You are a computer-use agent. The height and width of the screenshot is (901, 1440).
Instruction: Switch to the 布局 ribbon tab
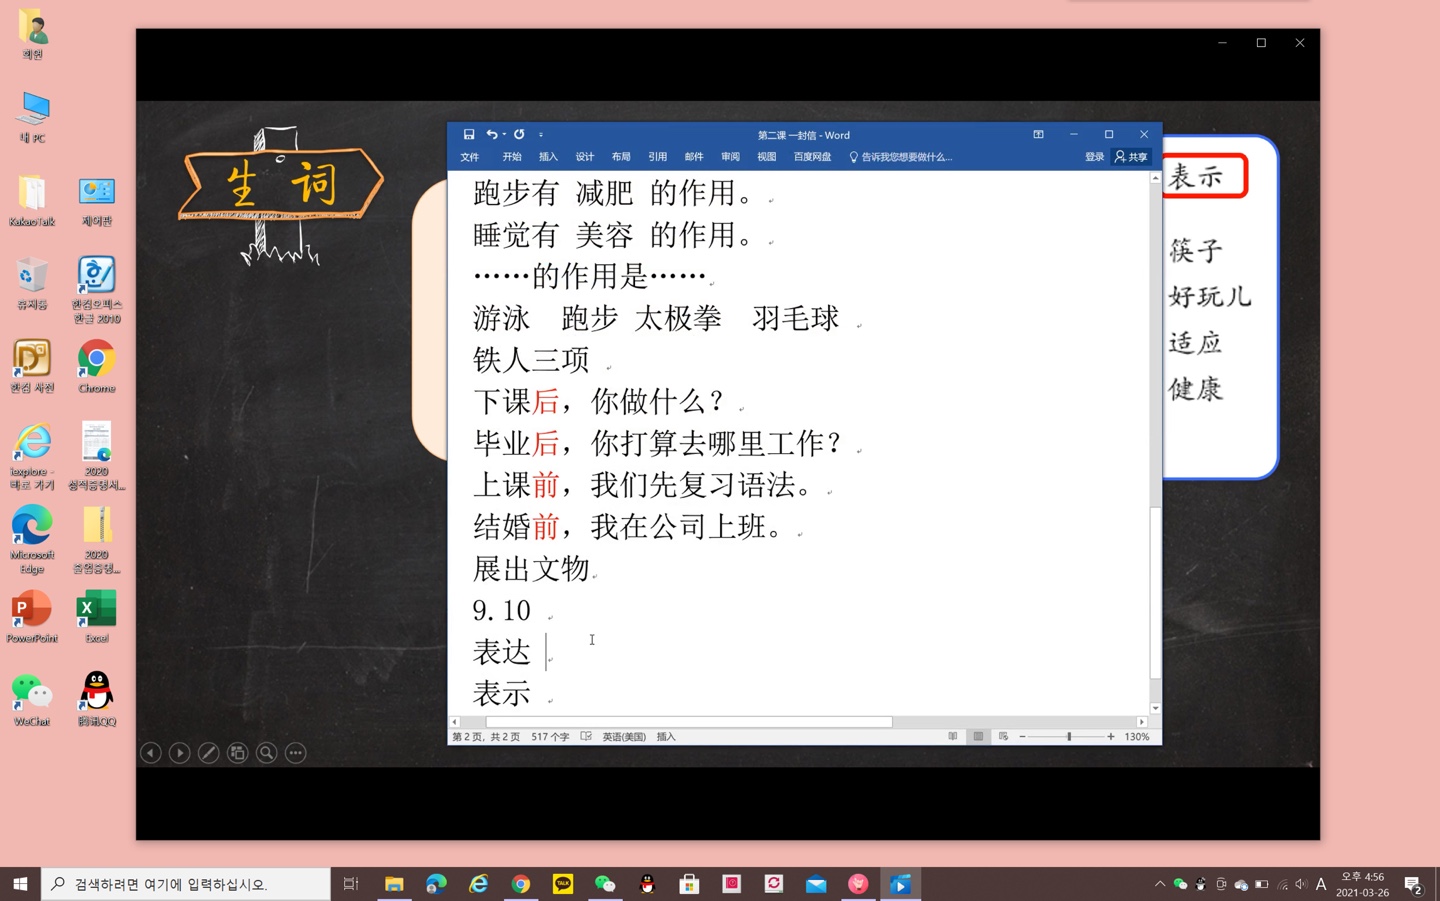coord(621,157)
